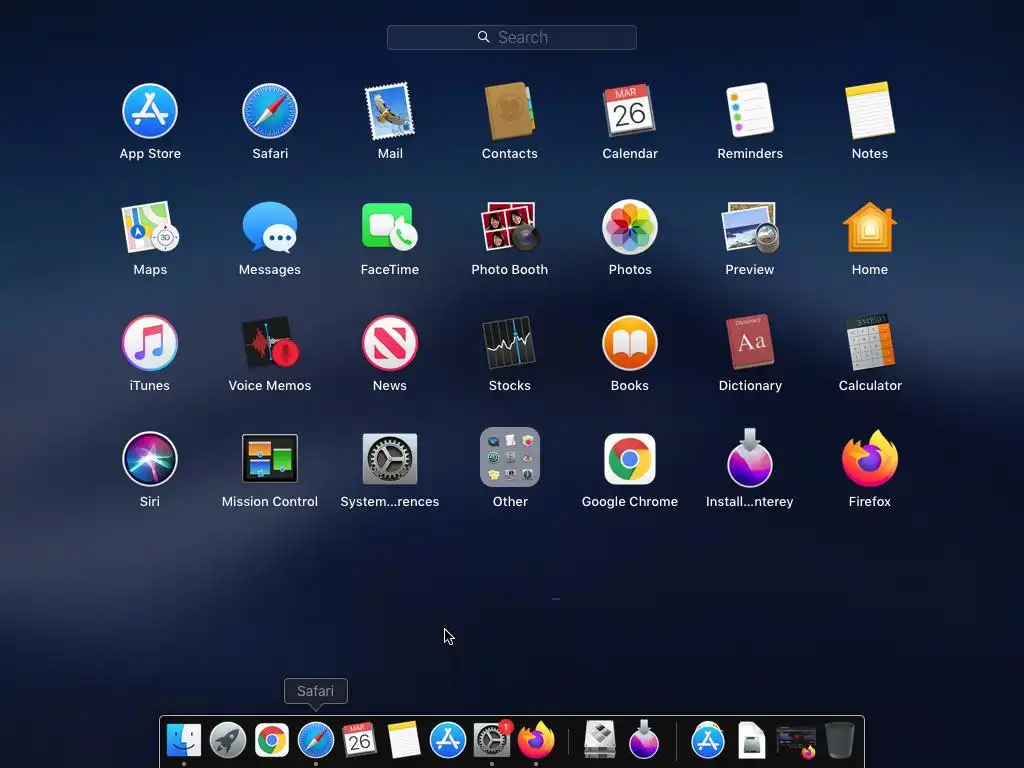Launch the Reminders app
Viewport: 1024px width, 768px height.
(x=750, y=111)
